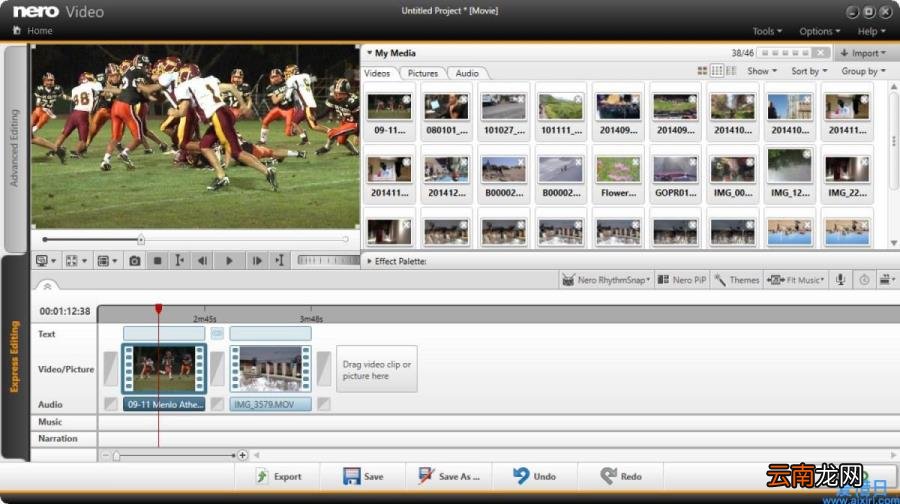Click the Export button

pyautogui.click(x=278, y=476)
